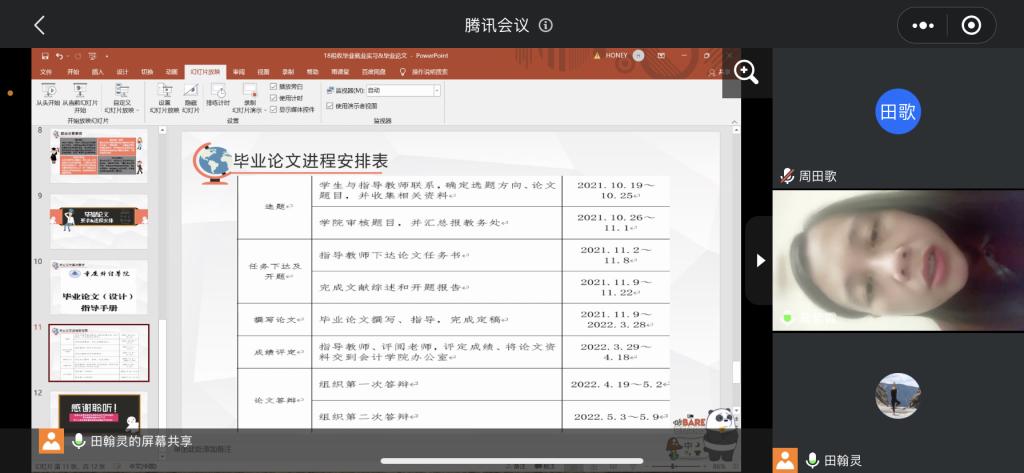Select slide 9 thumbnail
The width and height of the screenshot is (1024, 473).
99,221
